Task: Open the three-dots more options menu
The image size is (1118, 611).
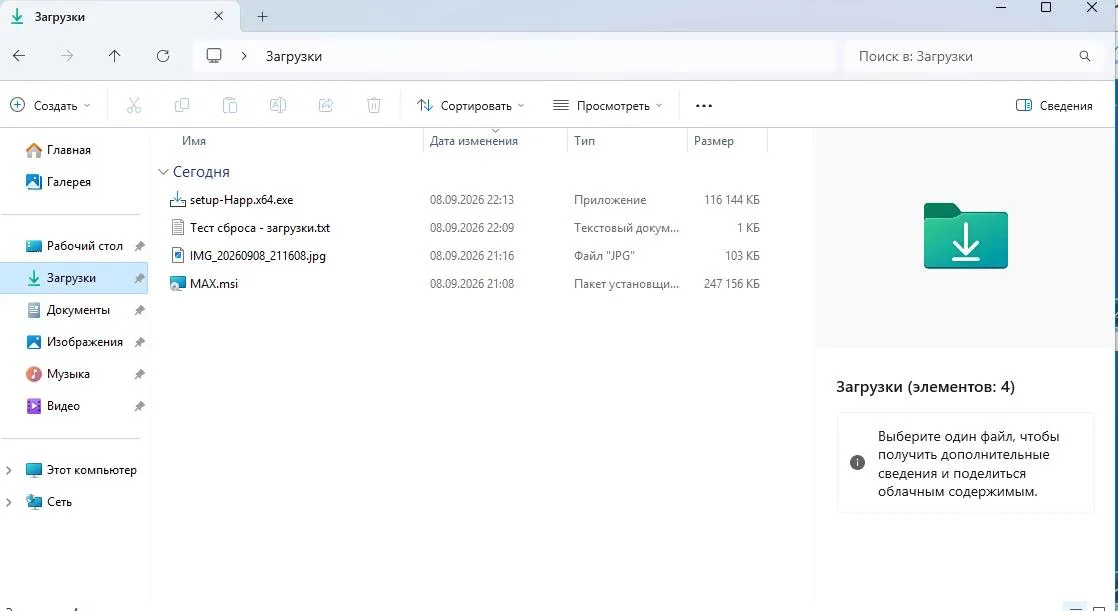Action: point(704,106)
